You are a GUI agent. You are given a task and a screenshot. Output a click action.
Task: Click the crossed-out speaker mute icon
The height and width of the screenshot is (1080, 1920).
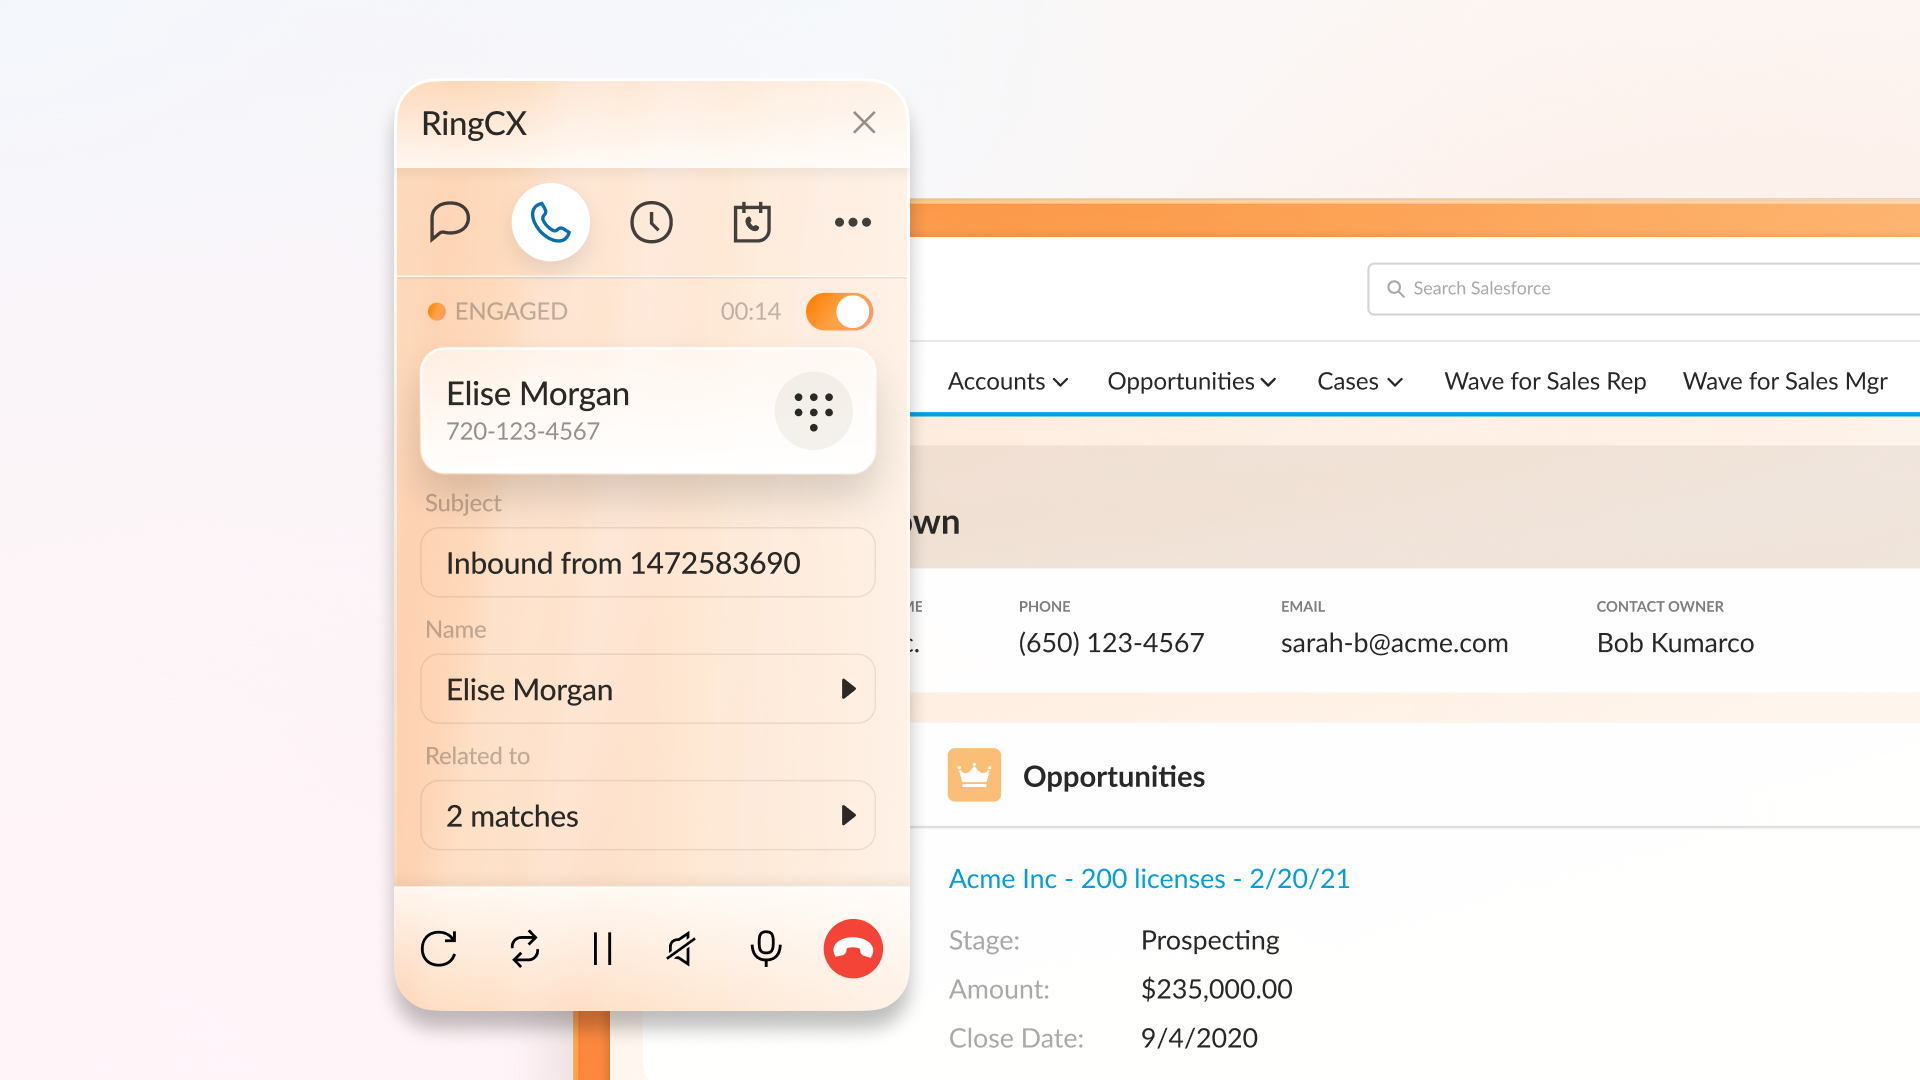pos(681,948)
